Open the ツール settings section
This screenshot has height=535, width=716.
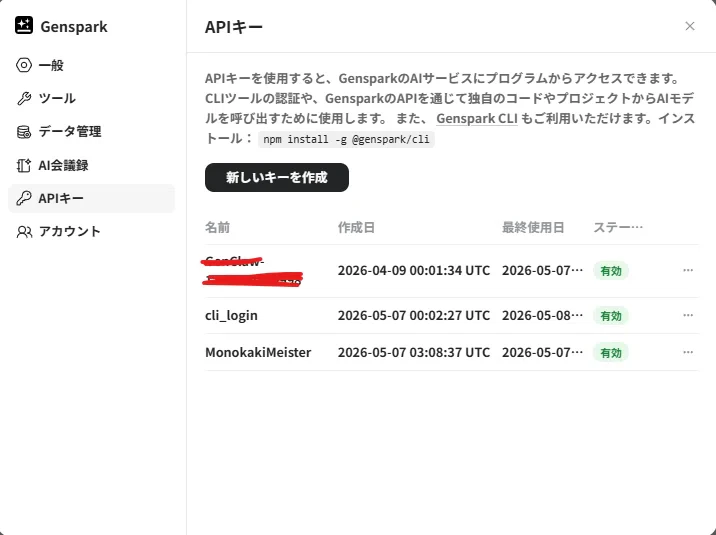[91, 98]
